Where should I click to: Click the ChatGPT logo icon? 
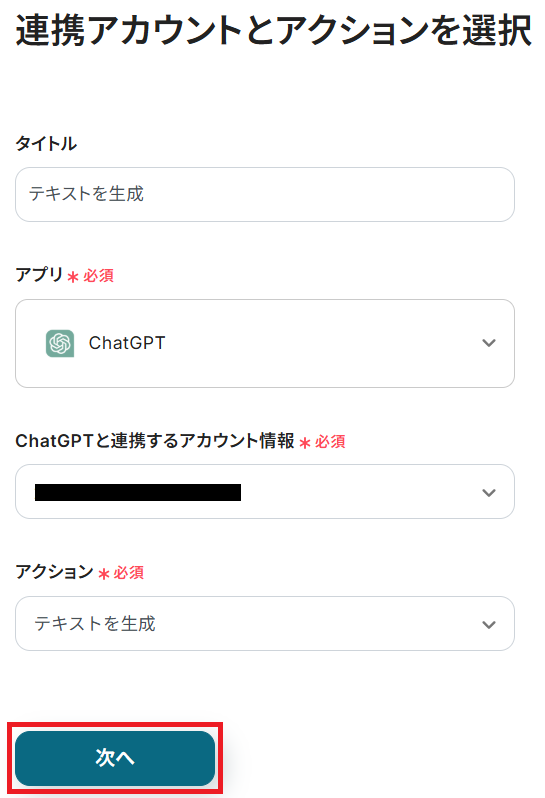(60, 344)
